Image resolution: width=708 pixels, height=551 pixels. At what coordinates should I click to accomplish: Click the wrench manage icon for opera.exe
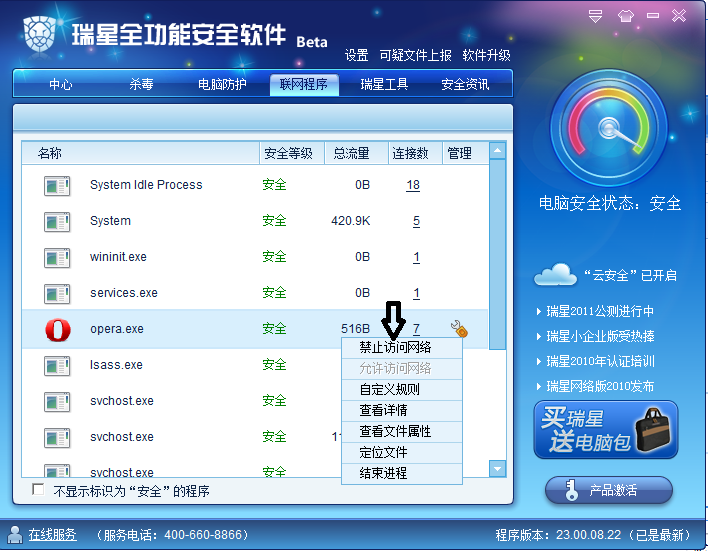[459, 329]
